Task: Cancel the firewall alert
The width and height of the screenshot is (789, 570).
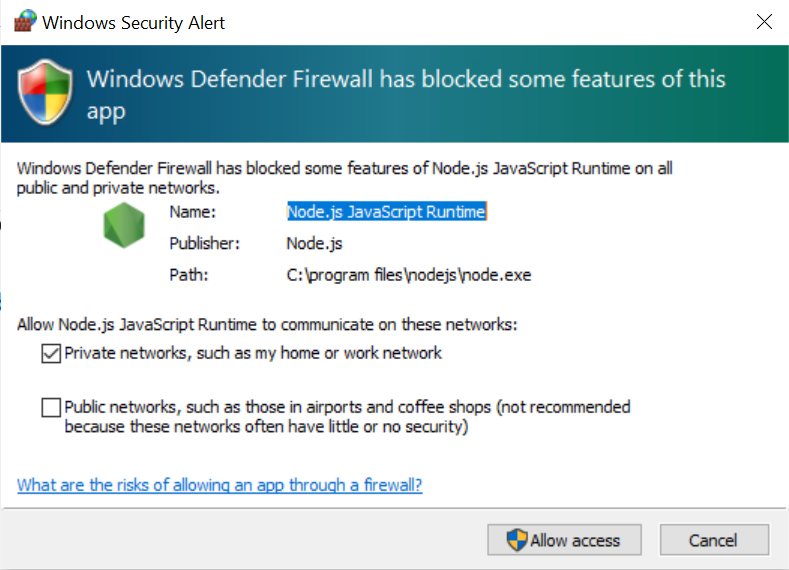Action: (x=714, y=540)
